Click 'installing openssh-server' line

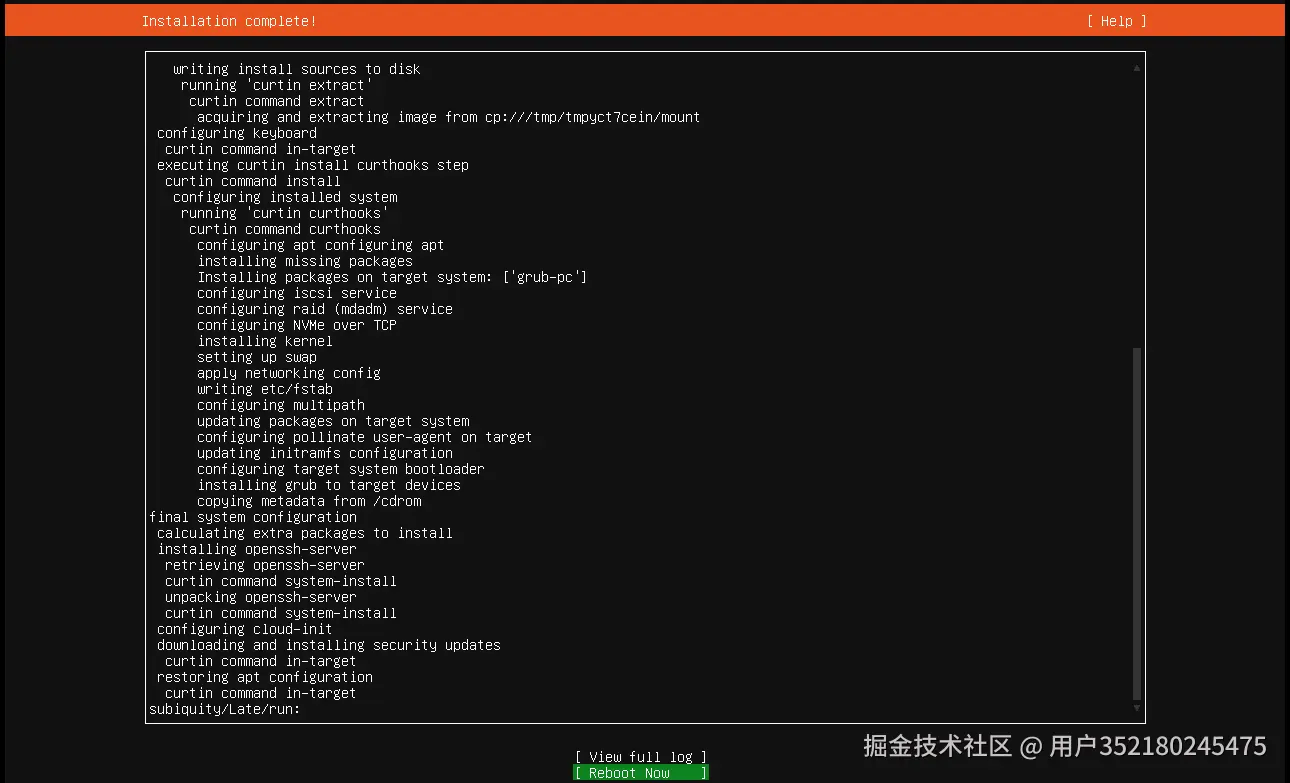tap(257, 549)
